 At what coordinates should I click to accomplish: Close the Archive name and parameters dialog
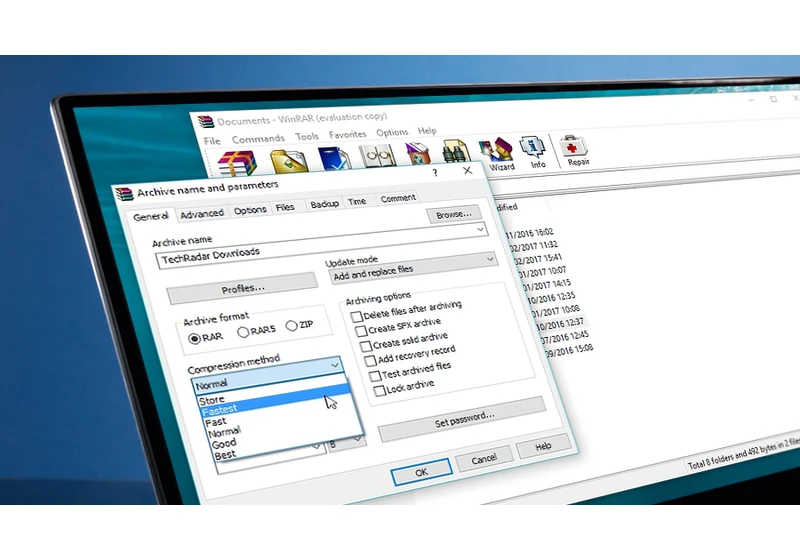coord(467,170)
